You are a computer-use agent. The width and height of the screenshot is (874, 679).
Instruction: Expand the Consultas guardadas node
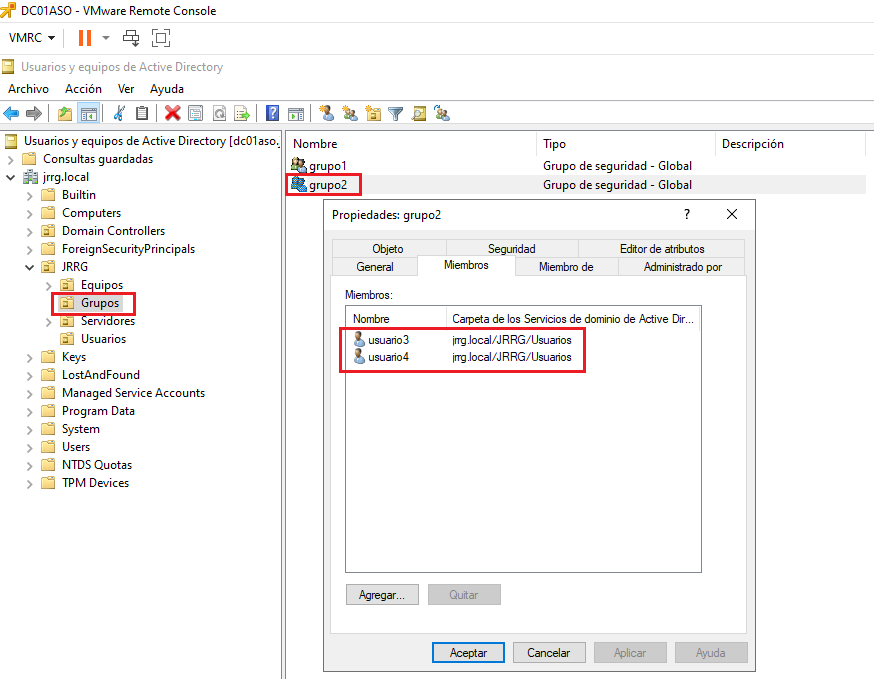click(x=11, y=159)
